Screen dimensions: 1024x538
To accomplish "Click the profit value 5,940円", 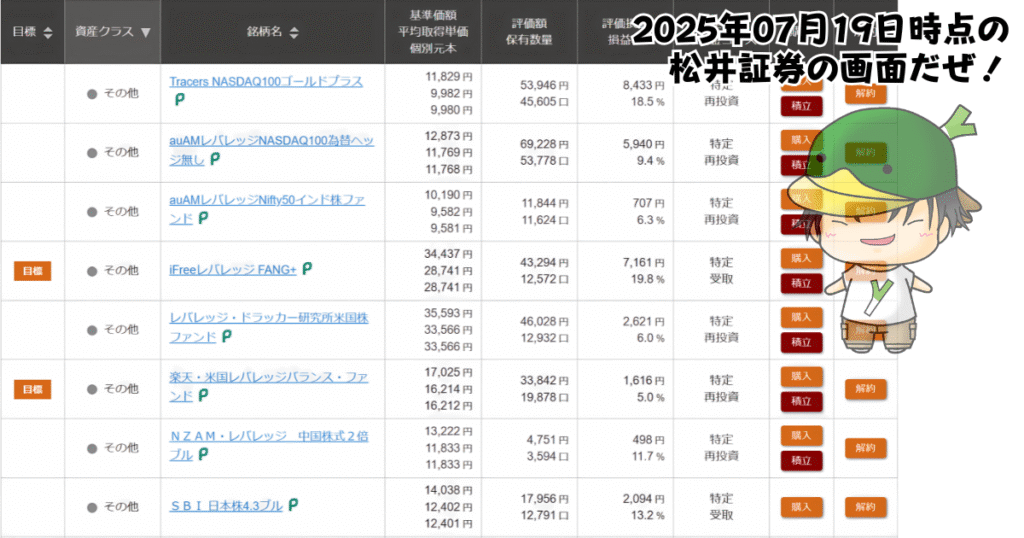I will (643, 144).
